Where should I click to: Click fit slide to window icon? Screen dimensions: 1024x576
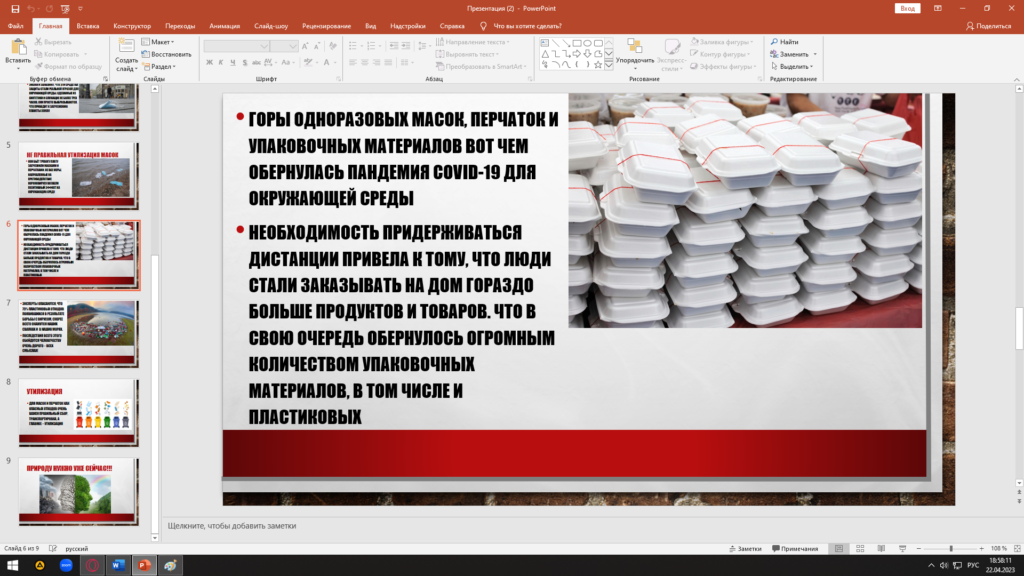pyautogui.click(x=1017, y=549)
